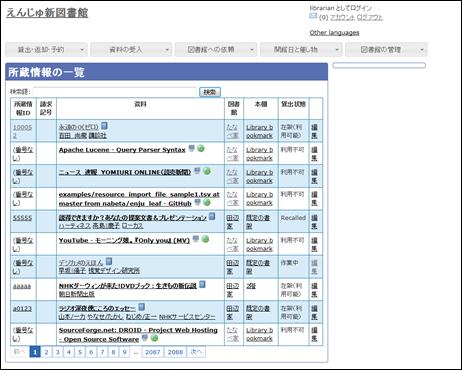The image size is (462, 370).
Task: Open the 貸出・返却・予約 menu
Action: [x=46, y=50]
